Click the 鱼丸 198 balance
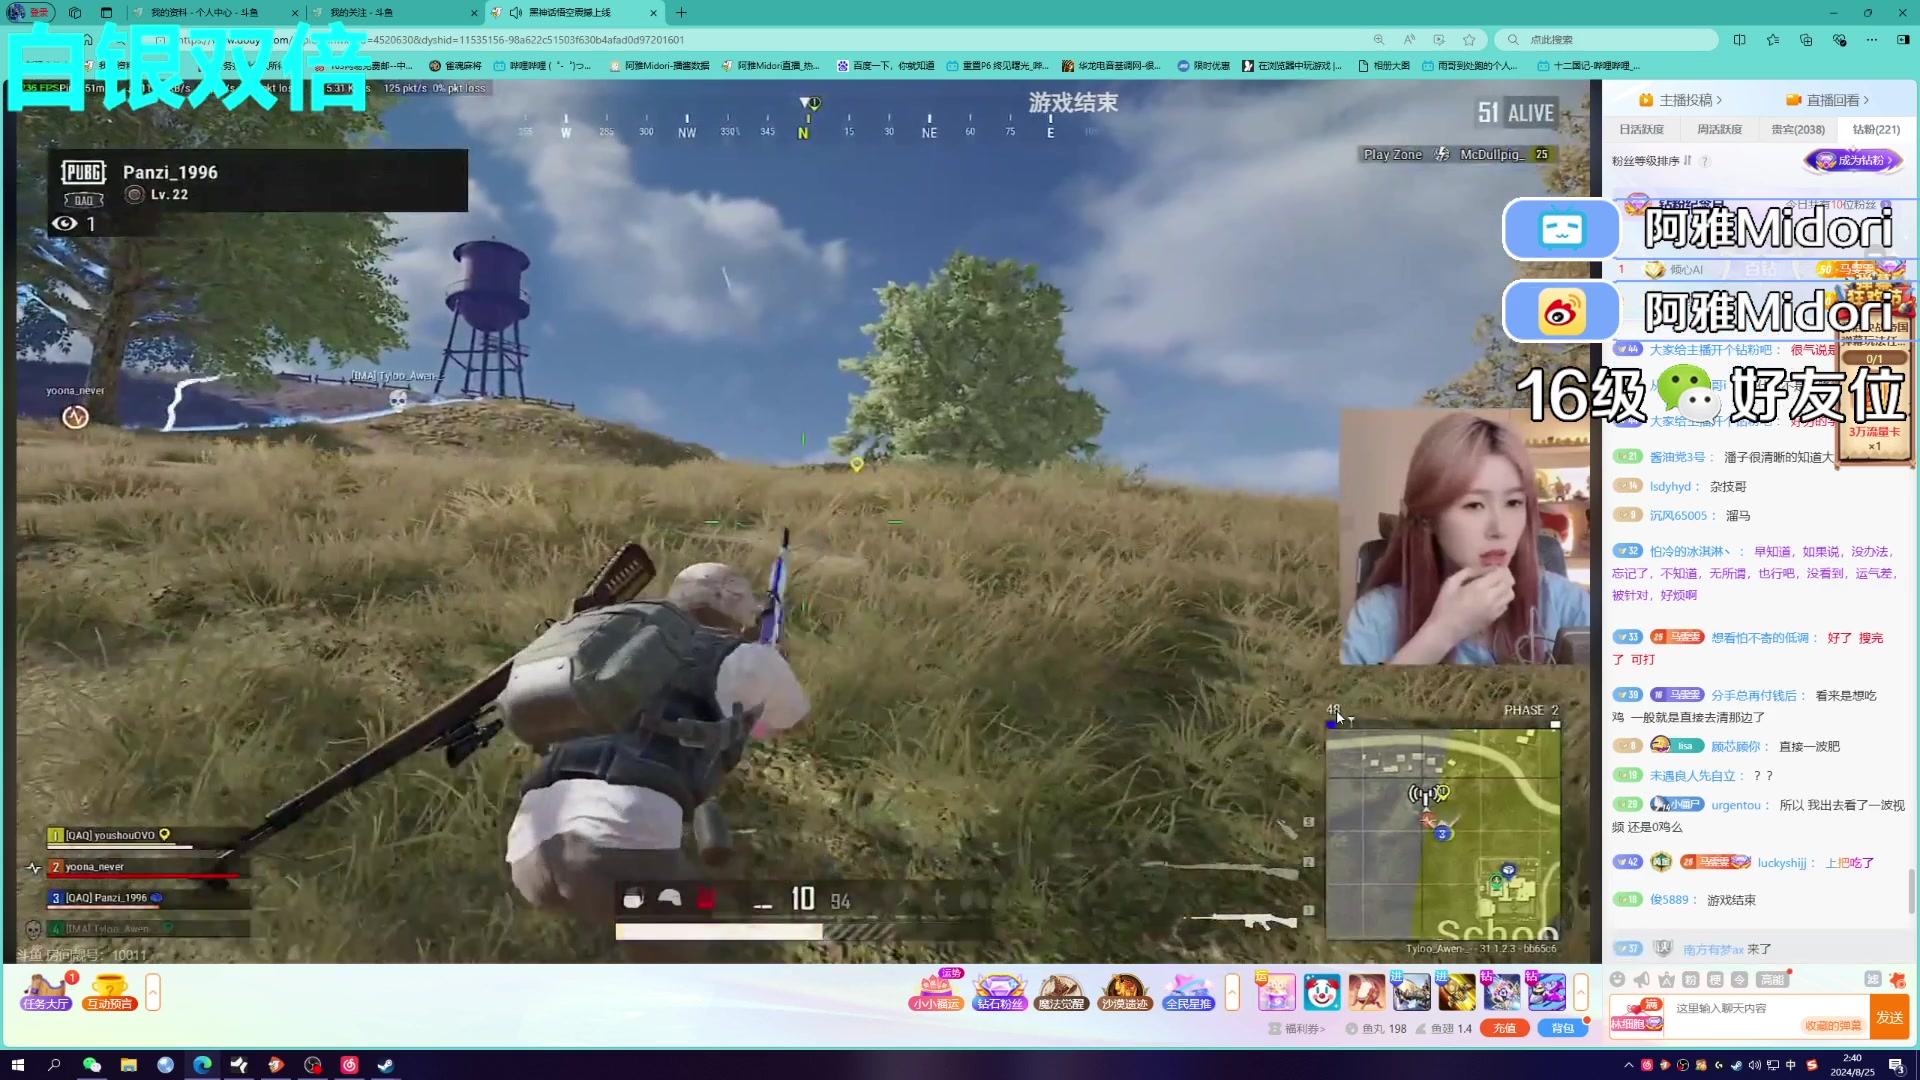This screenshot has width=1920, height=1080. pos(1376,1028)
